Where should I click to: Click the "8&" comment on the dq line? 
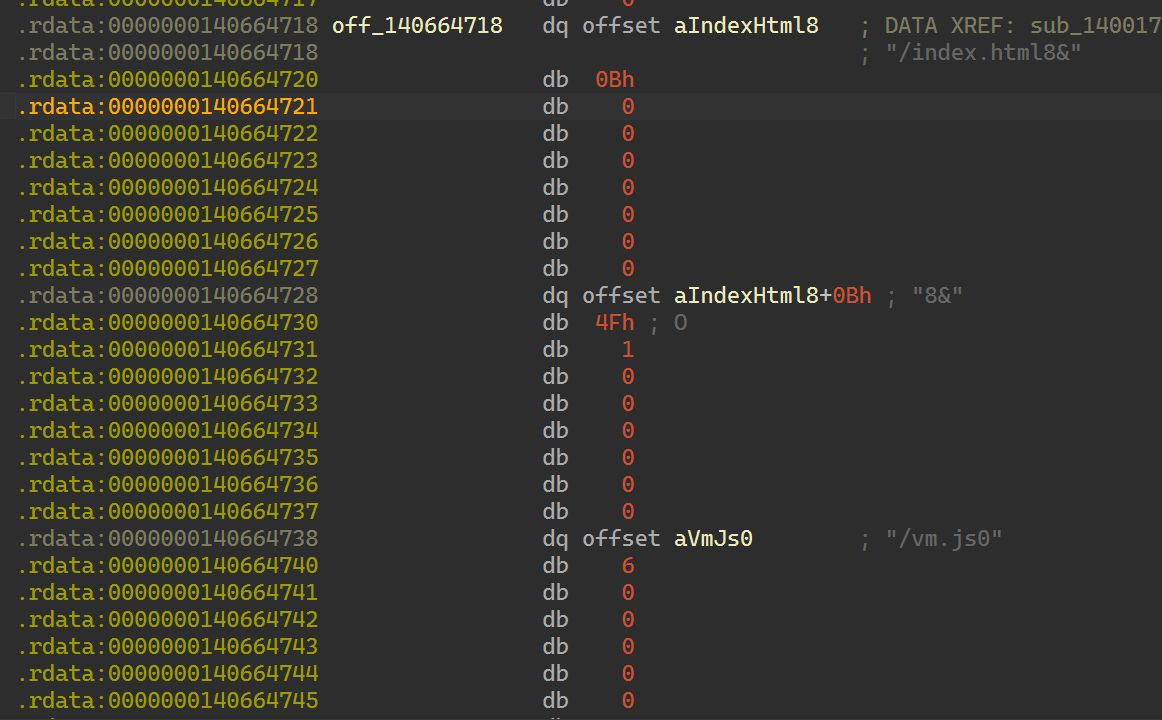pos(937,294)
